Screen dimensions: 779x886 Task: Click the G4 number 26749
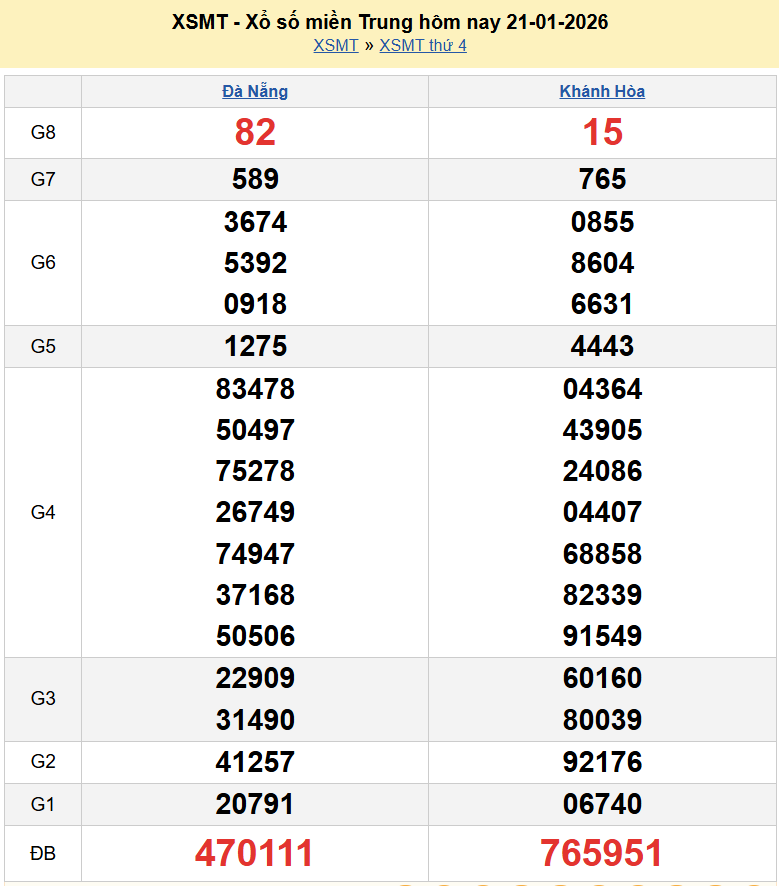point(255,512)
